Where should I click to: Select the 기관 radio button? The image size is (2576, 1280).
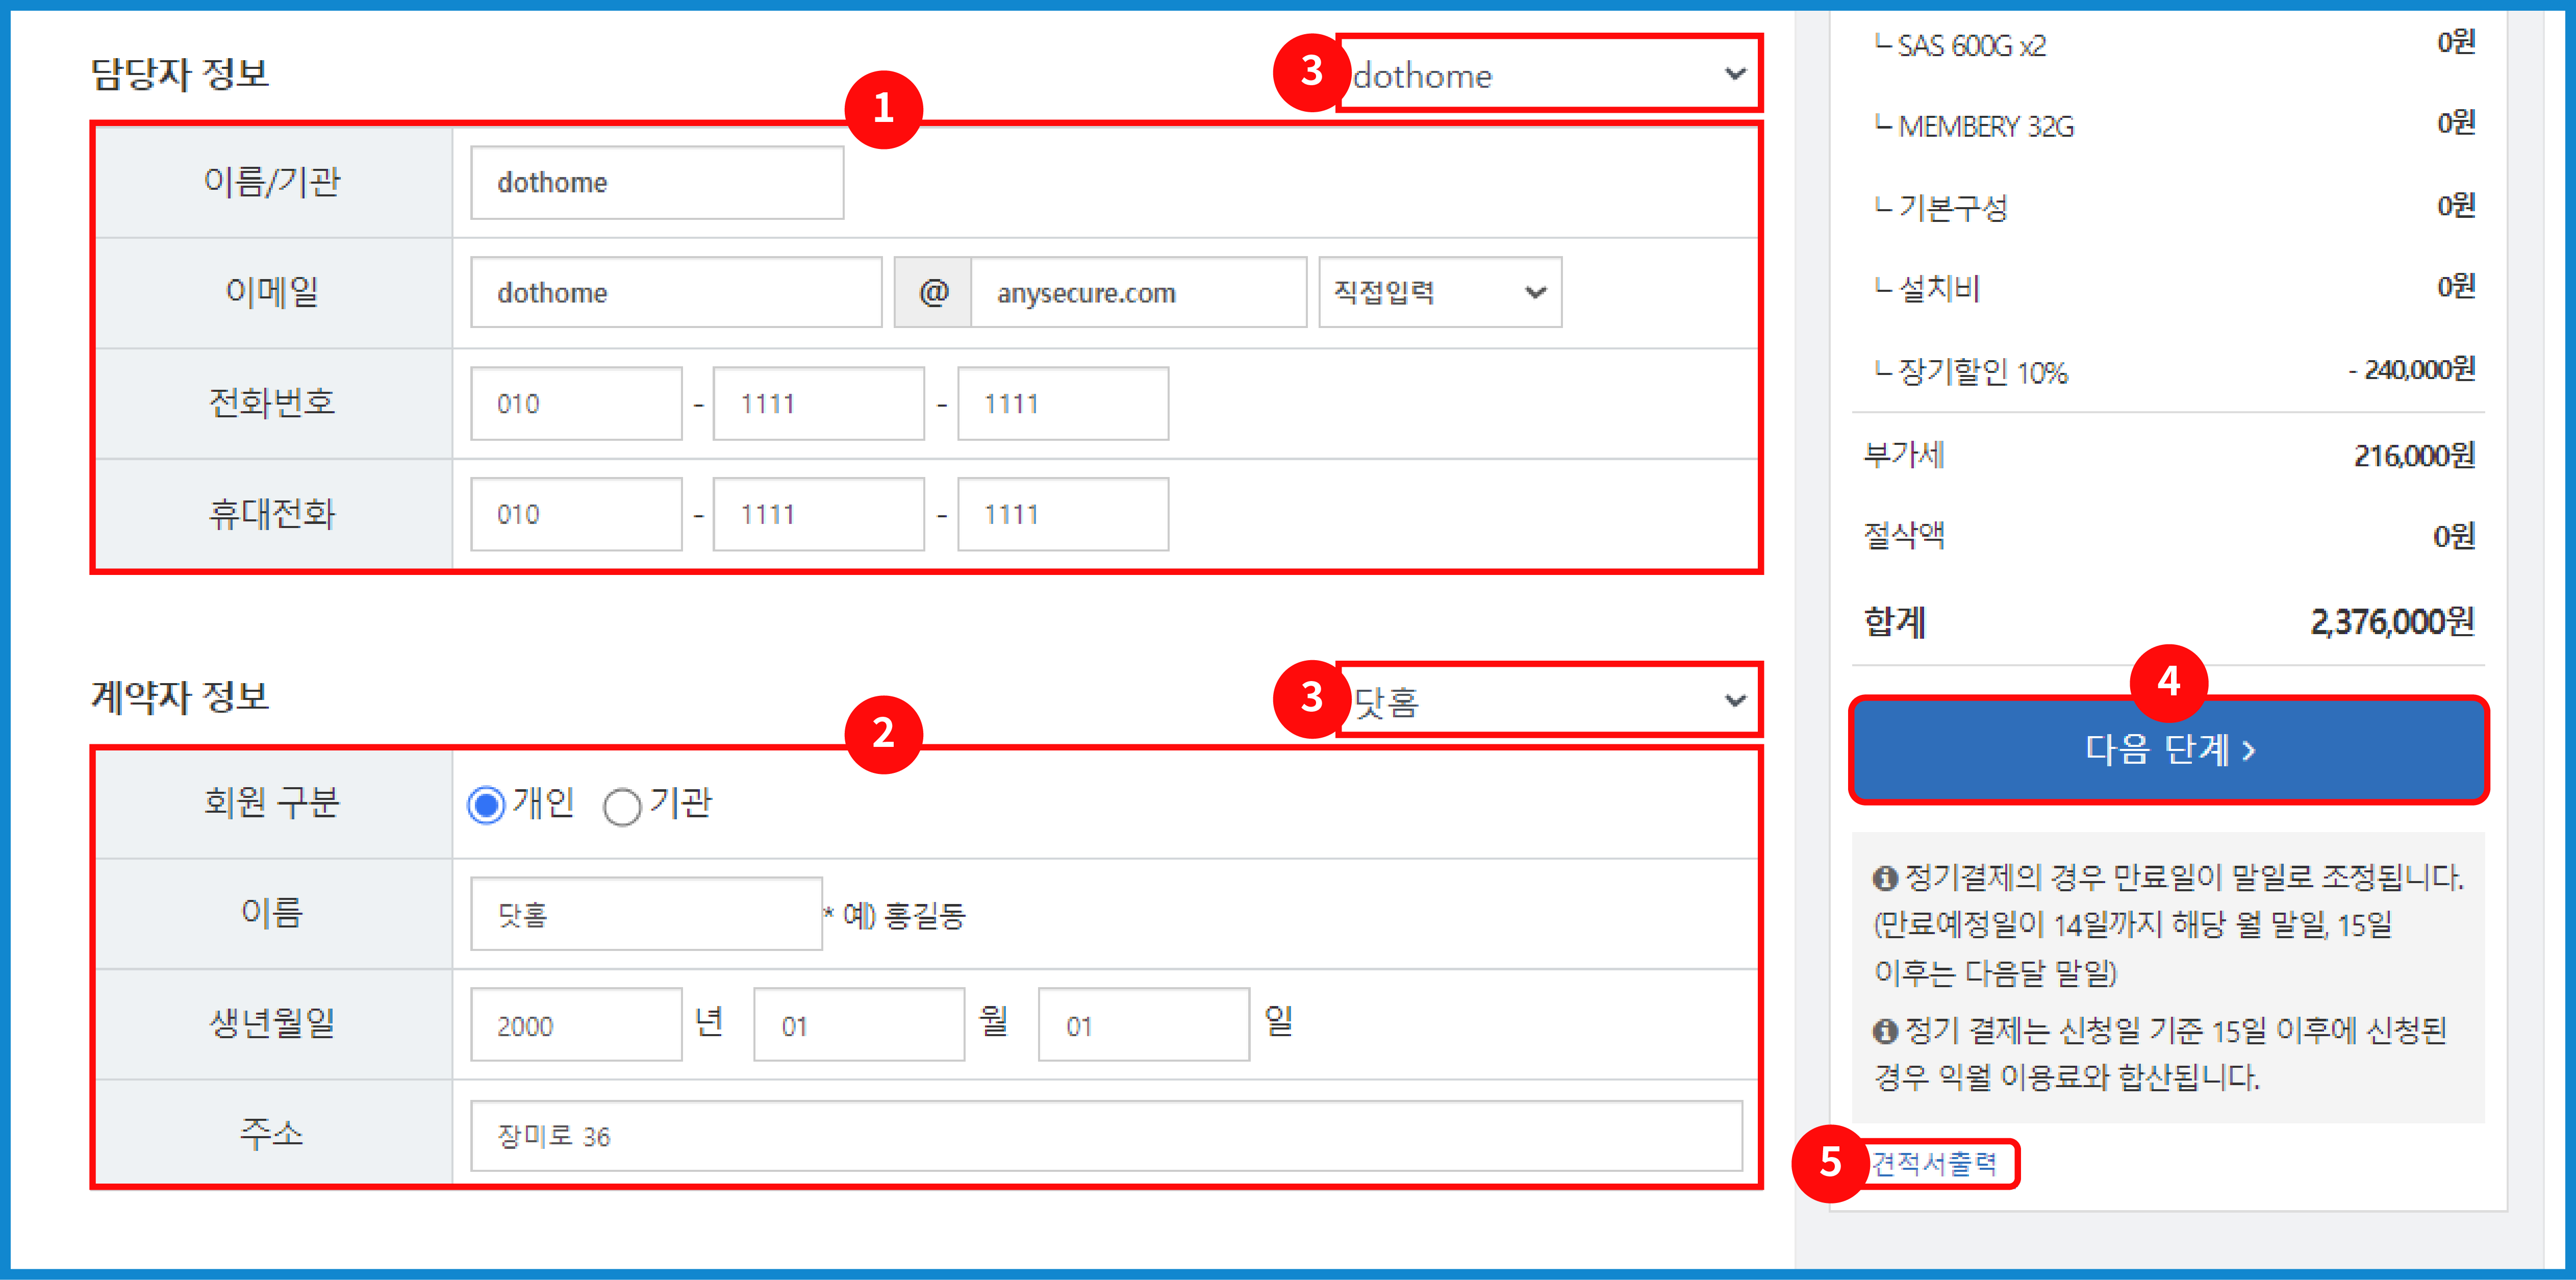coord(622,806)
